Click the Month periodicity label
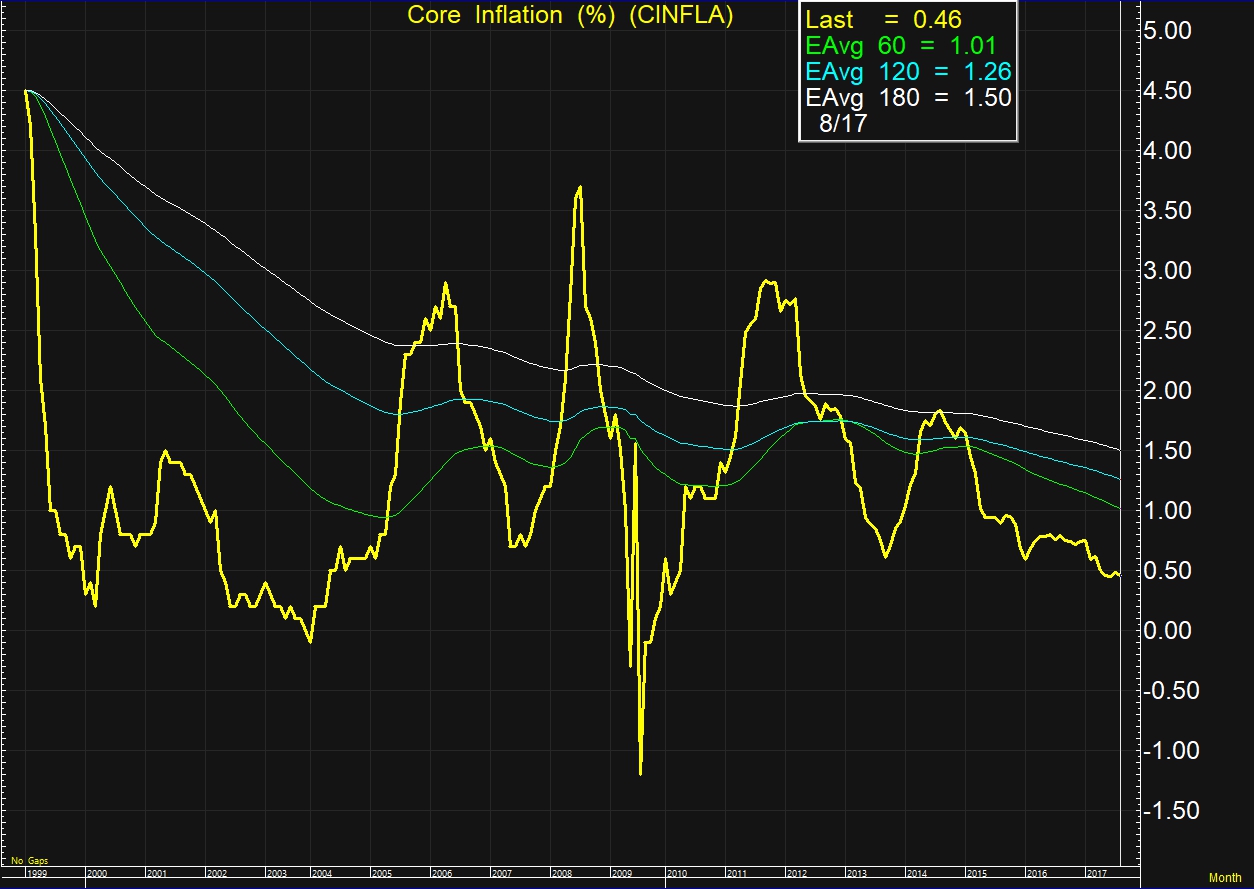The height and width of the screenshot is (889, 1254). (x=1225, y=878)
